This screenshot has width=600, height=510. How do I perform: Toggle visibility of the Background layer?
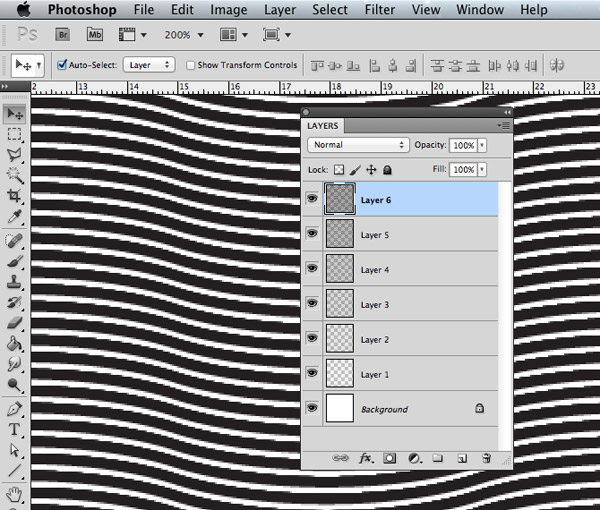(x=311, y=409)
